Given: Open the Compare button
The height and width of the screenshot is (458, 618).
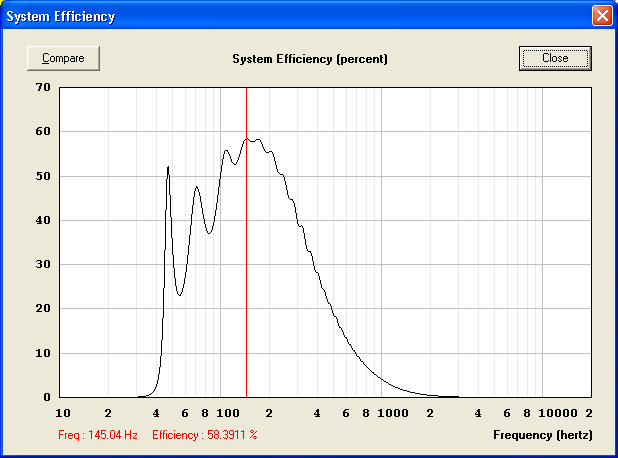Looking at the screenshot, I should click(x=63, y=58).
